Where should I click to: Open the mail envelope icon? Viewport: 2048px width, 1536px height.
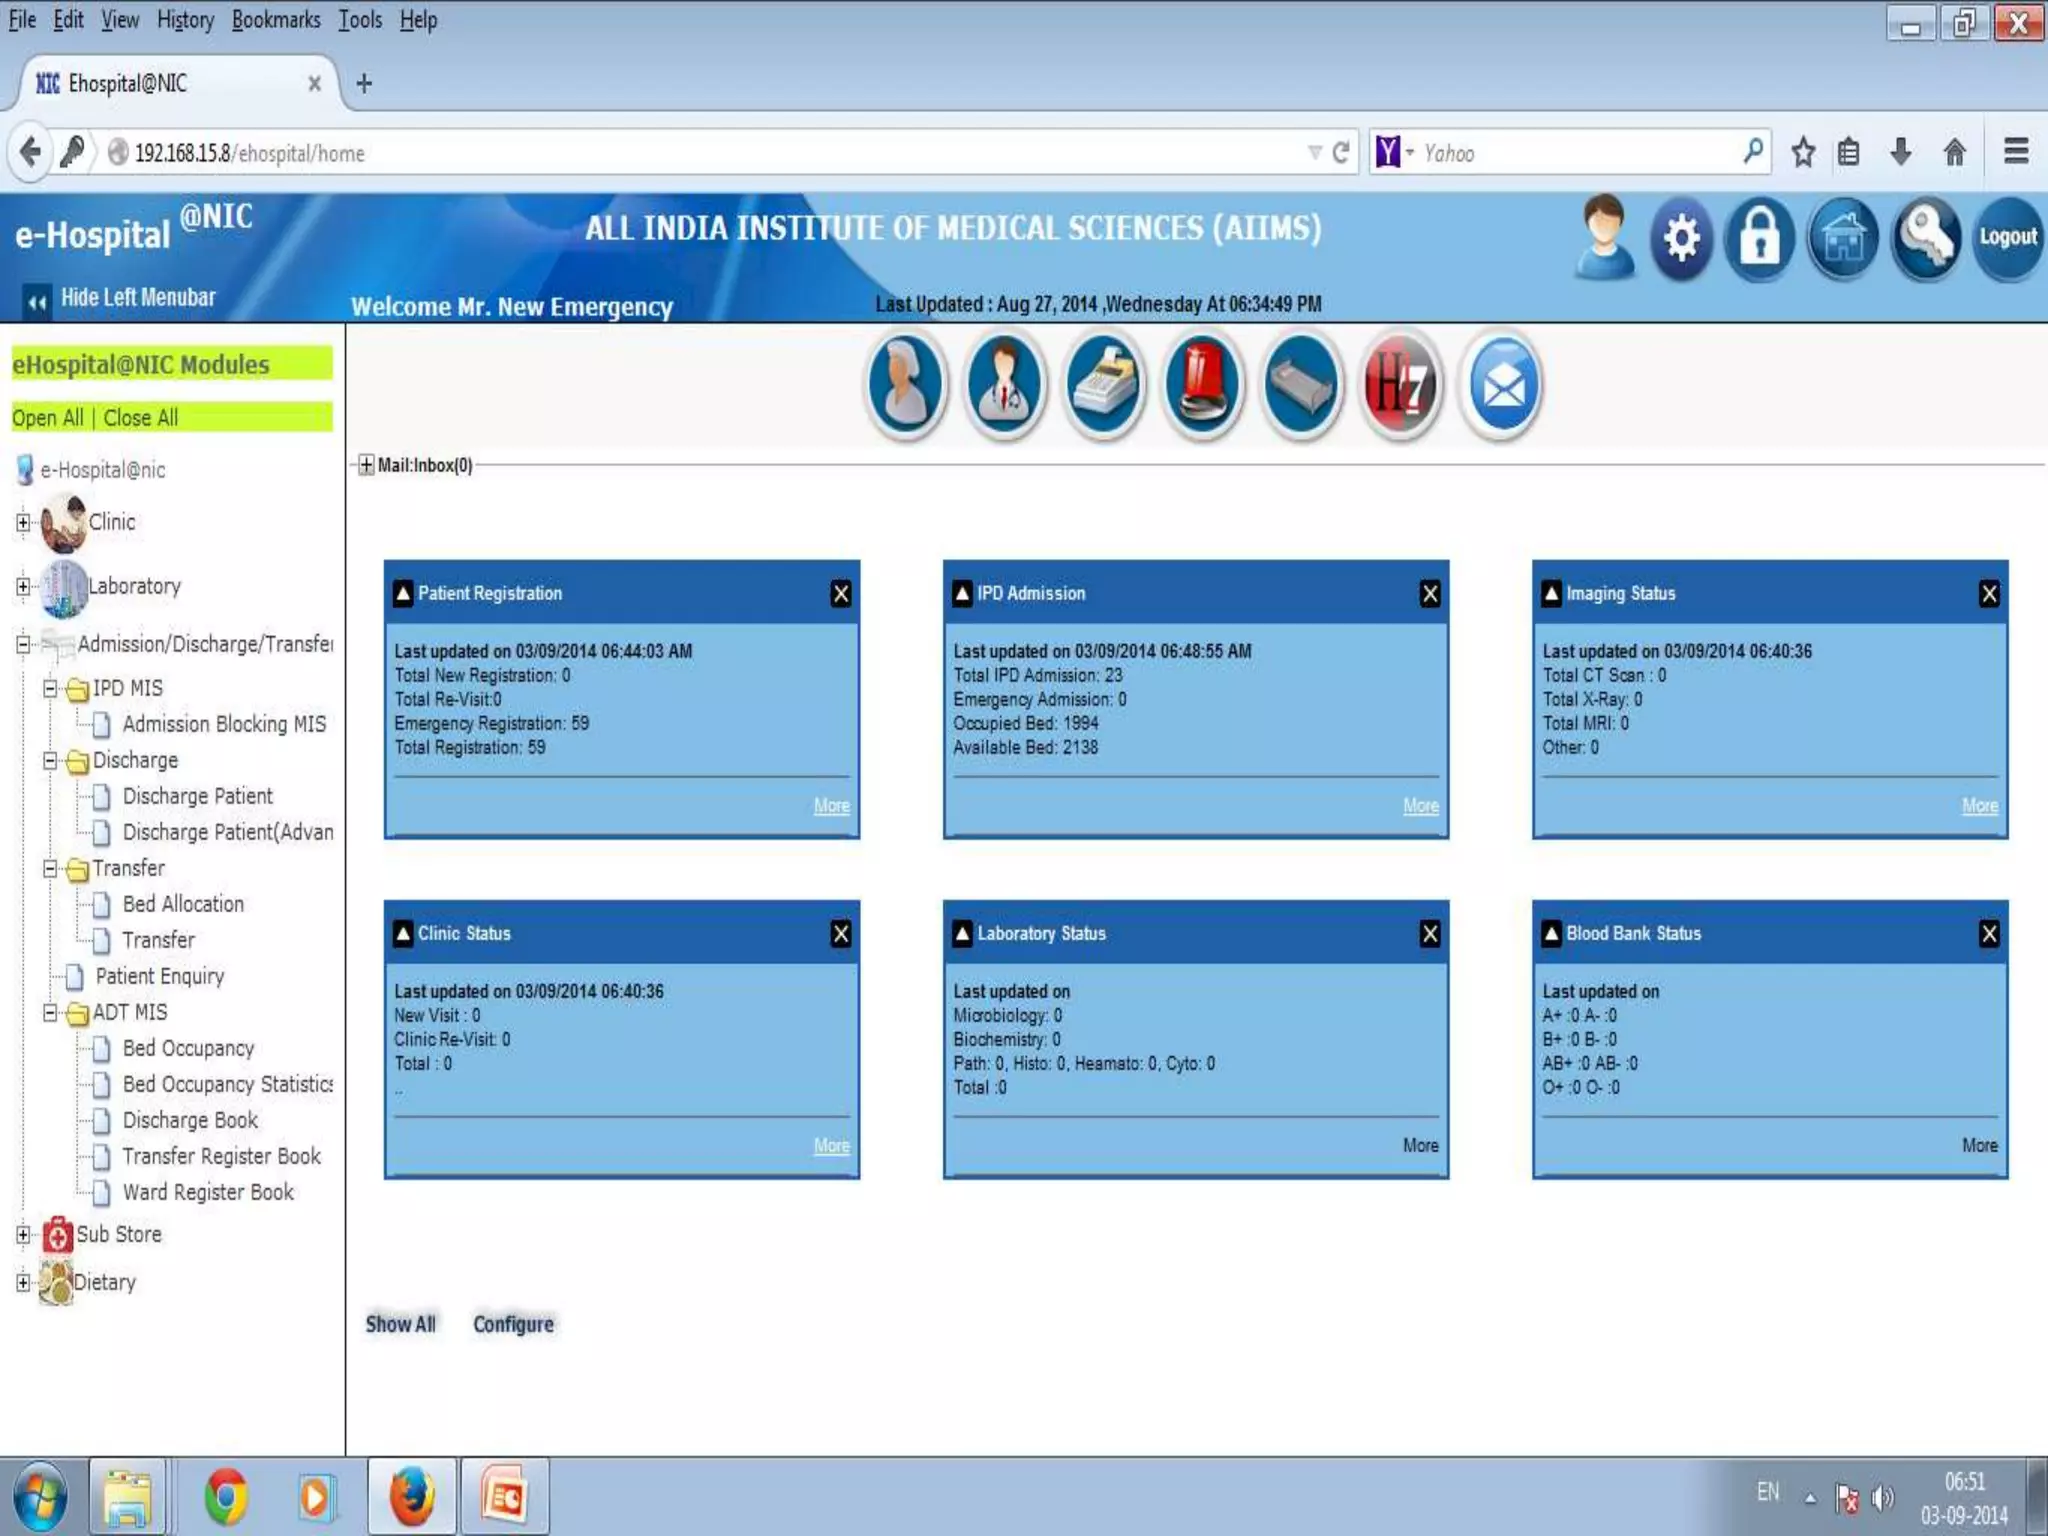point(1501,386)
